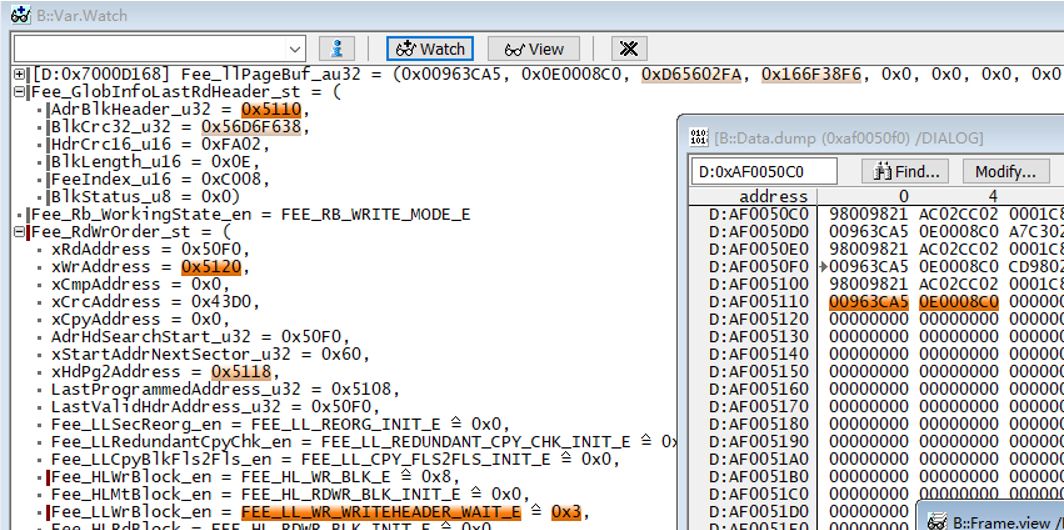
Task: Select the 0x166F38F6 value in Fee_llPageBuf_au32
Action: pyautogui.click(x=812, y=74)
